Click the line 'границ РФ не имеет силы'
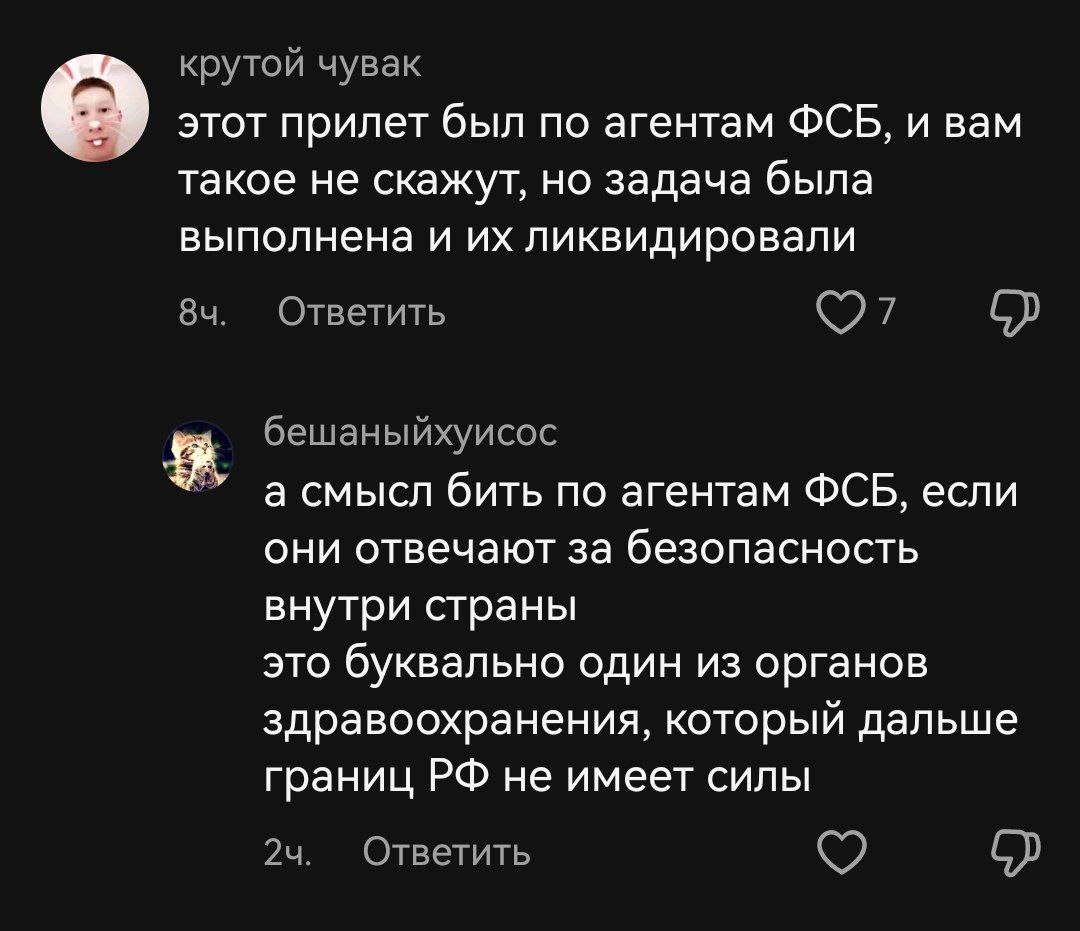1080x931 pixels. pyautogui.click(x=535, y=773)
